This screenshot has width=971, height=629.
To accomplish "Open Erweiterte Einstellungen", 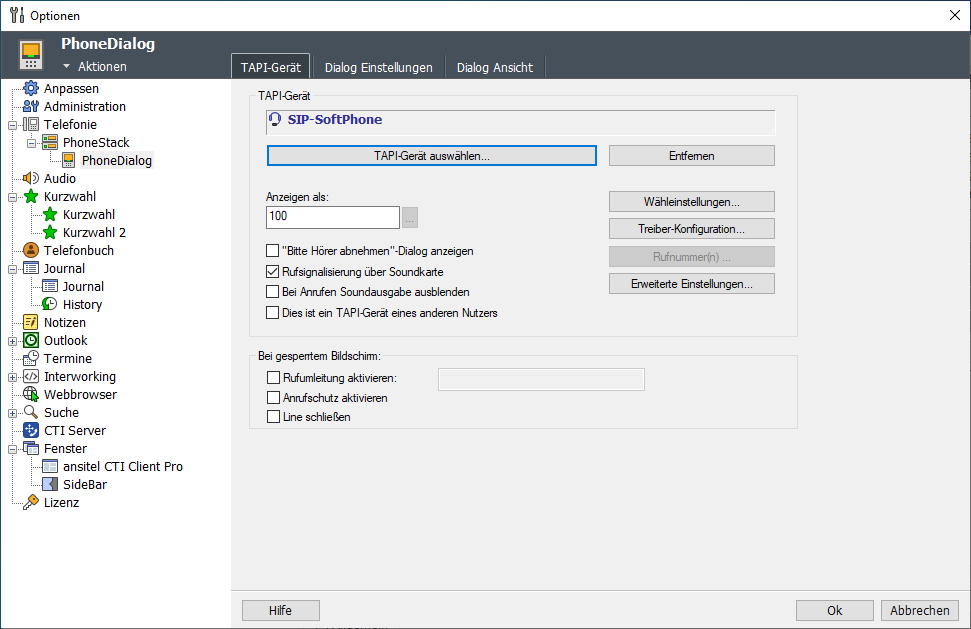I will (690, 283).
